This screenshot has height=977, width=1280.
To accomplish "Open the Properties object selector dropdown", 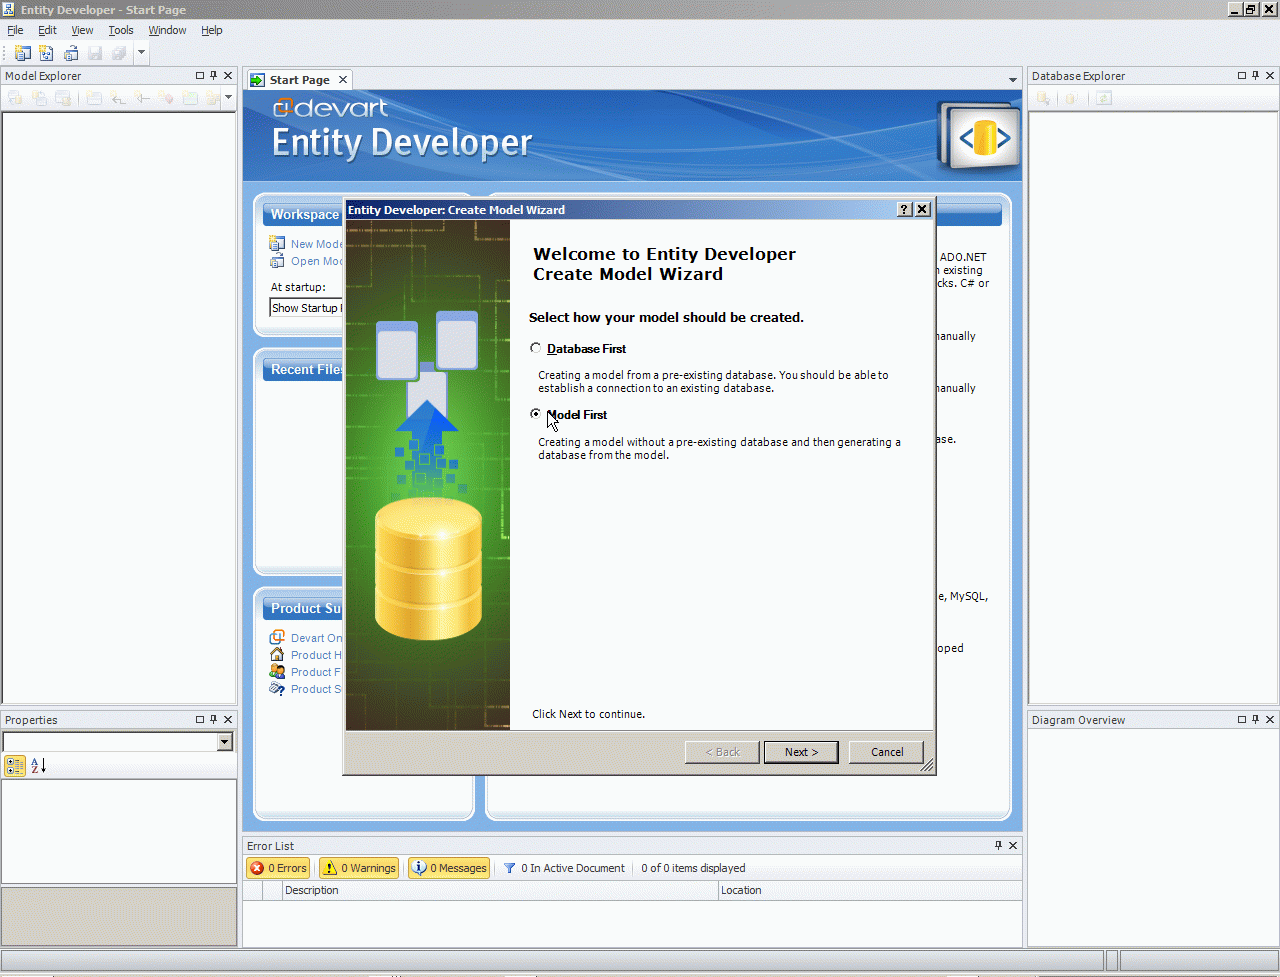I will point(225,742).
